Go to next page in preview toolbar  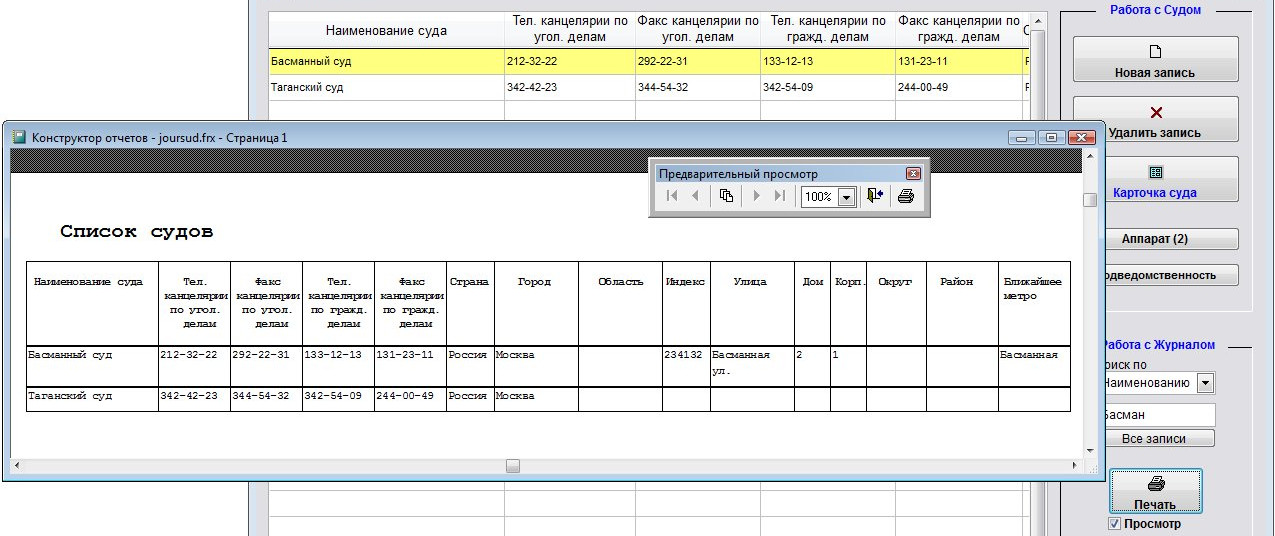click(757, 197)
